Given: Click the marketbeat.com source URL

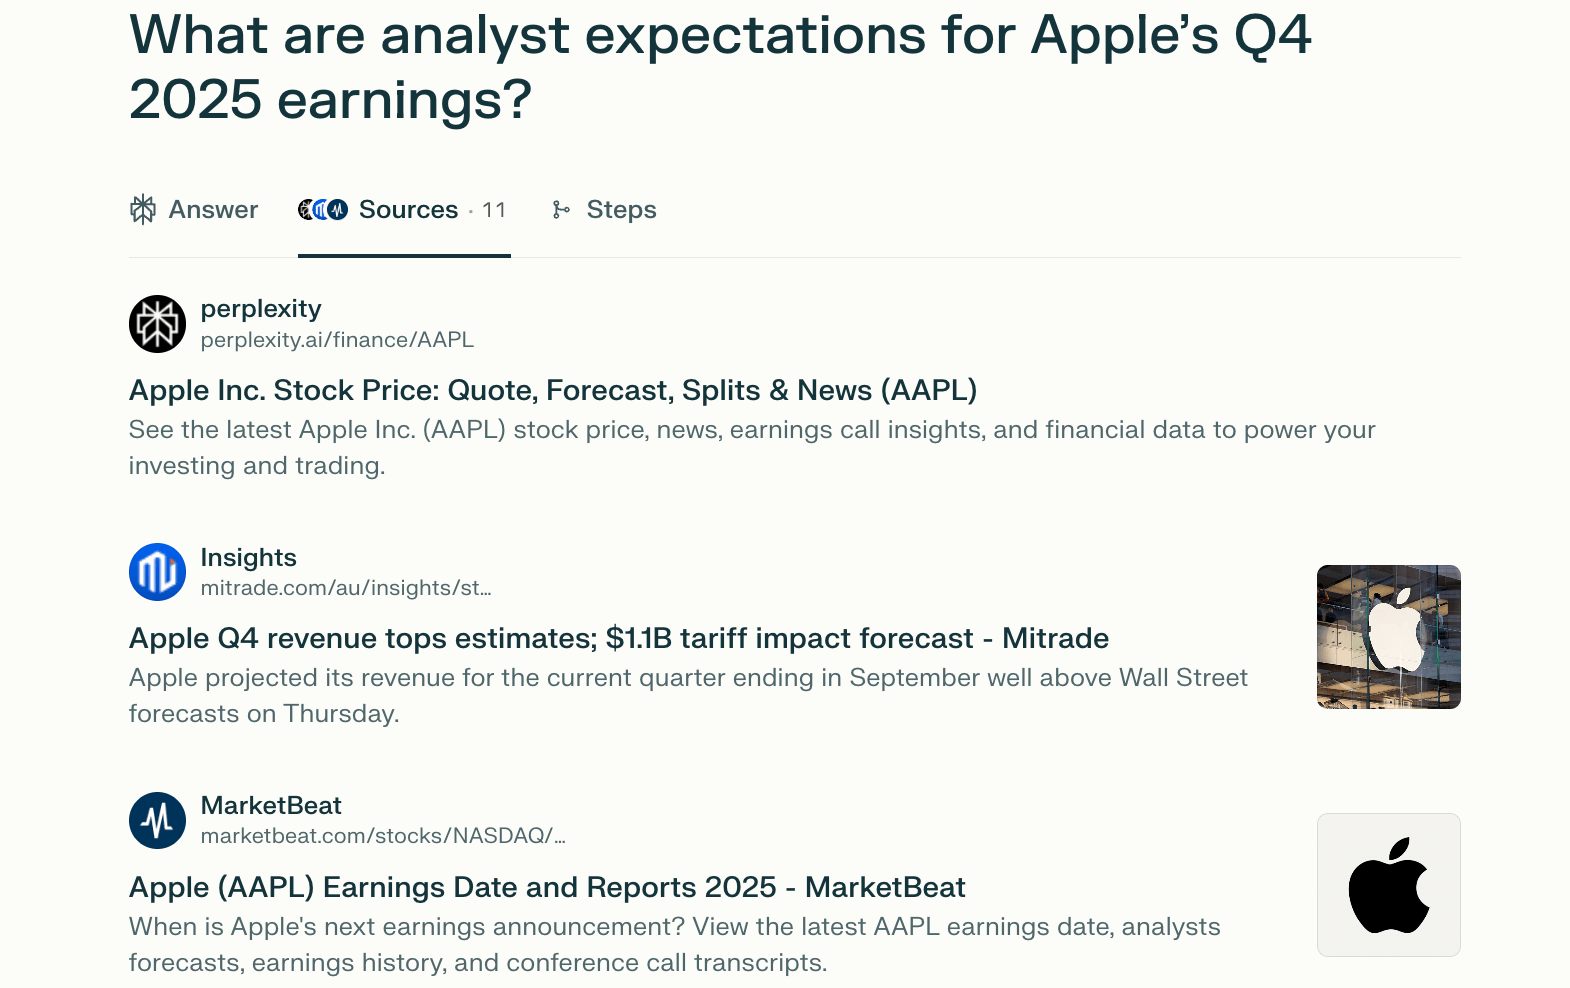Looking at the screenshot, I should click(382, 836).
